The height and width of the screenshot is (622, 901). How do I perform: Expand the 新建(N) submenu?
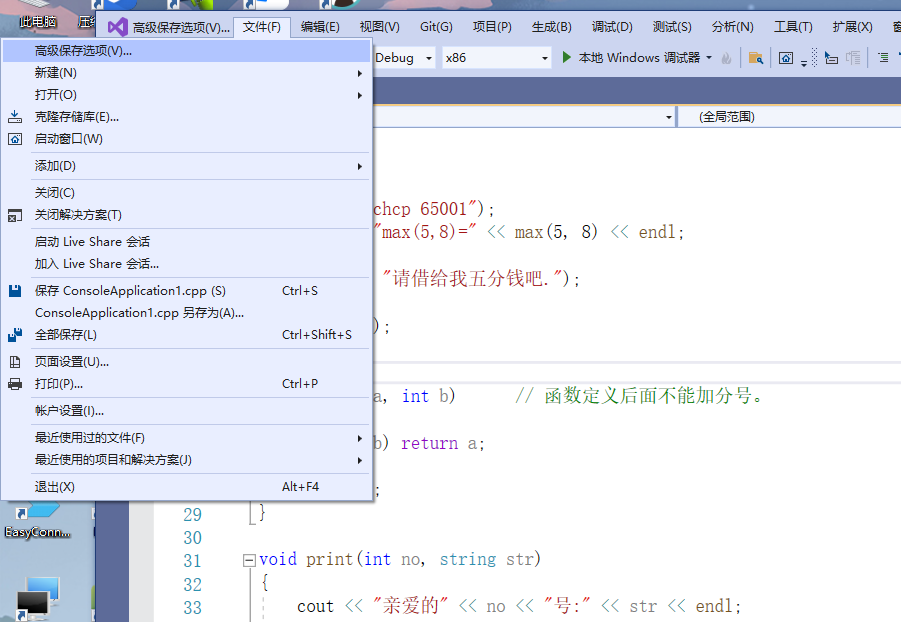click(360, 73)
